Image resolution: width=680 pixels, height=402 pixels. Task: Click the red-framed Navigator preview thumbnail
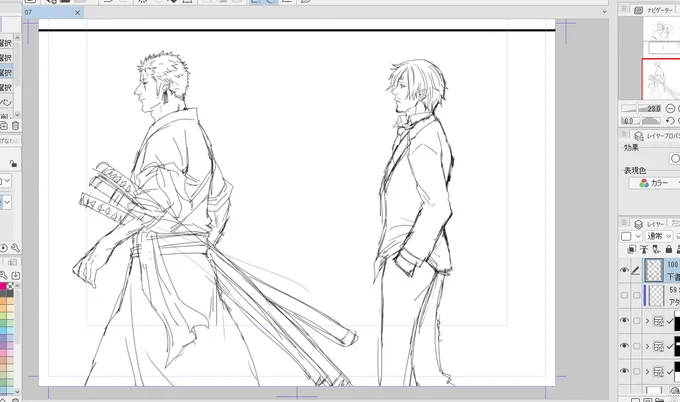[661, 79]
